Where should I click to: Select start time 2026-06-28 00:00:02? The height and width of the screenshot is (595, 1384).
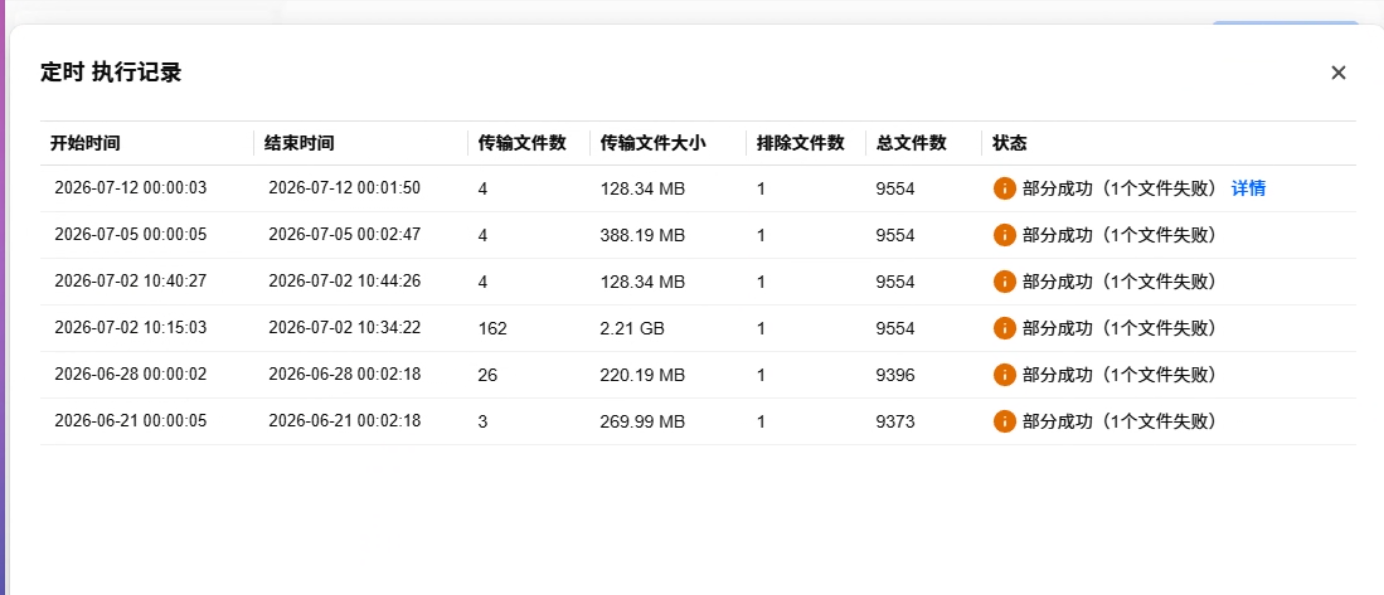131,375
